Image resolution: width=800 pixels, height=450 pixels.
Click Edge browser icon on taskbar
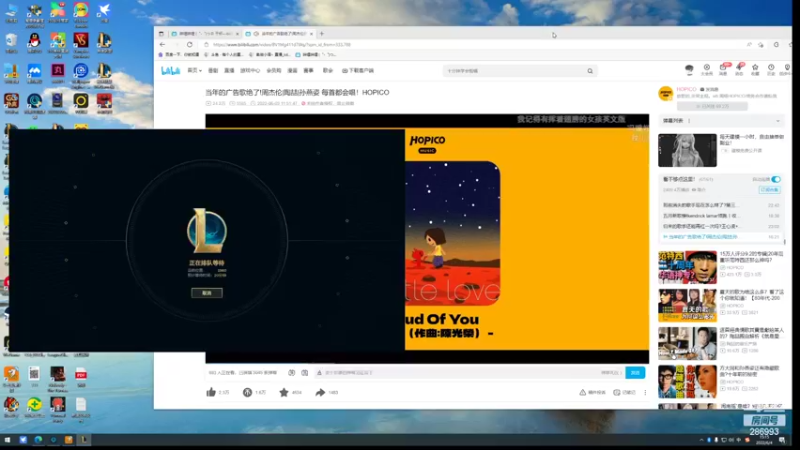(x=38, y=439)
